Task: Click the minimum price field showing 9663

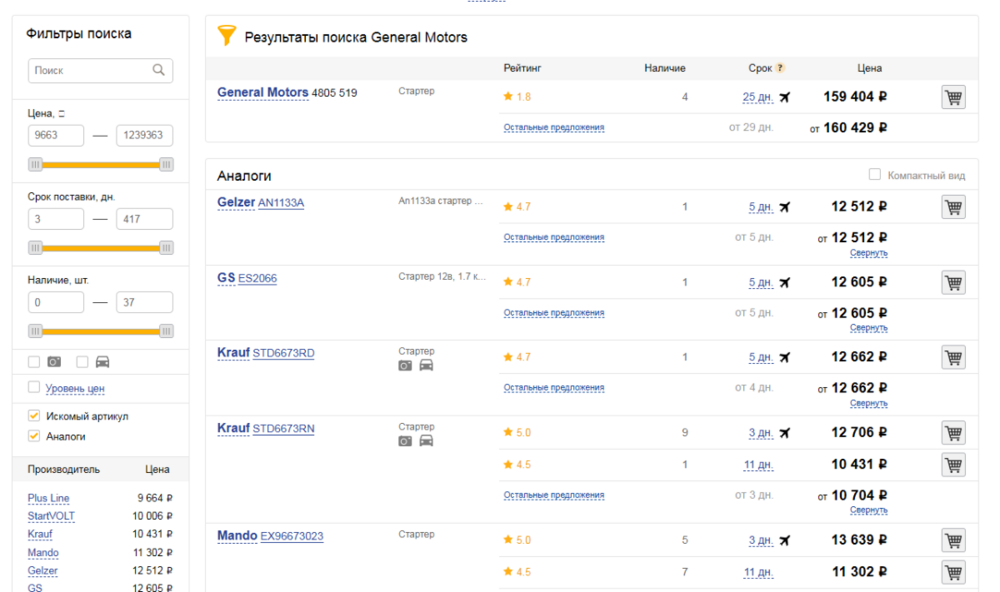Action: click(x=56, y=135)
